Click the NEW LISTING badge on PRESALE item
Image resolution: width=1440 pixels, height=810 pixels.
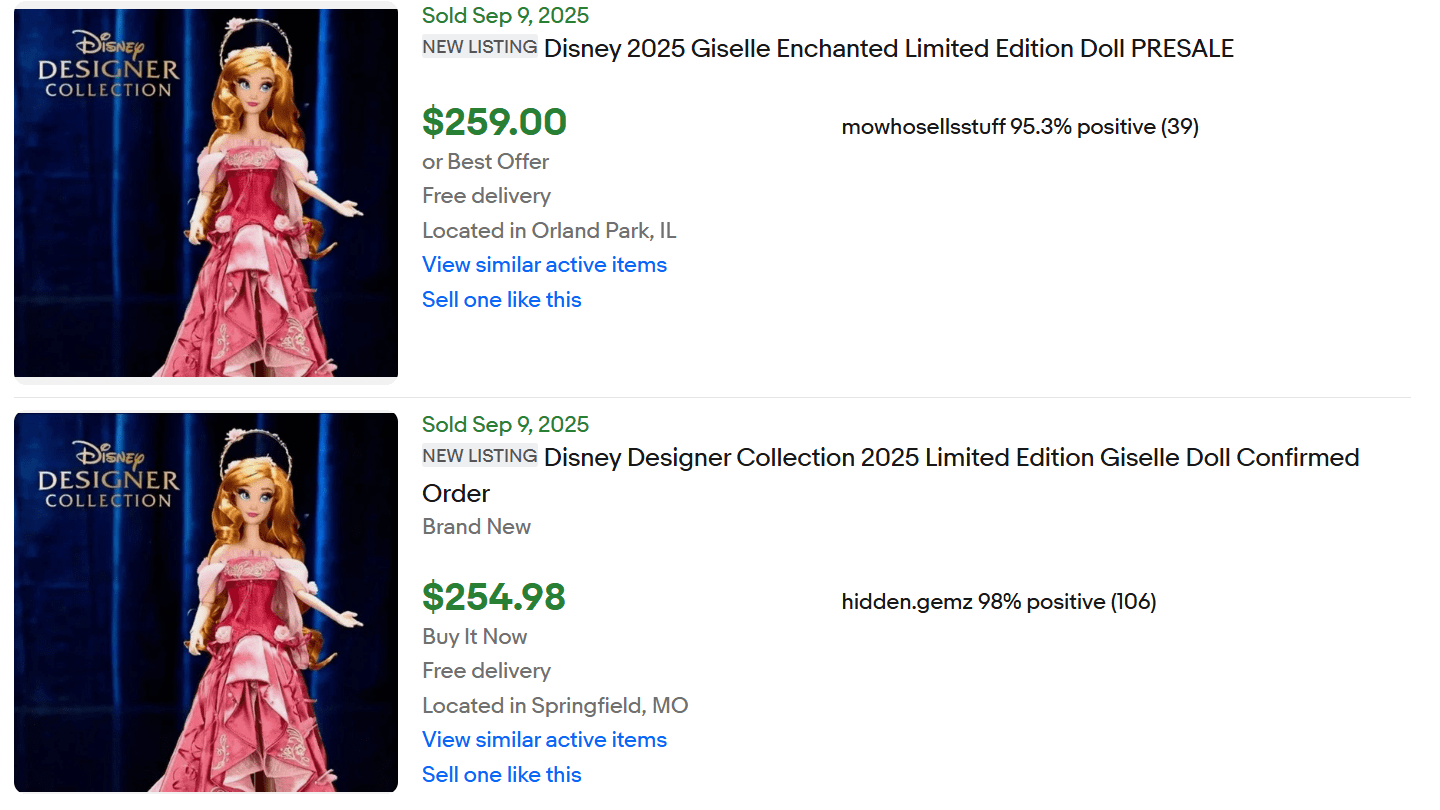pos(479,46)
